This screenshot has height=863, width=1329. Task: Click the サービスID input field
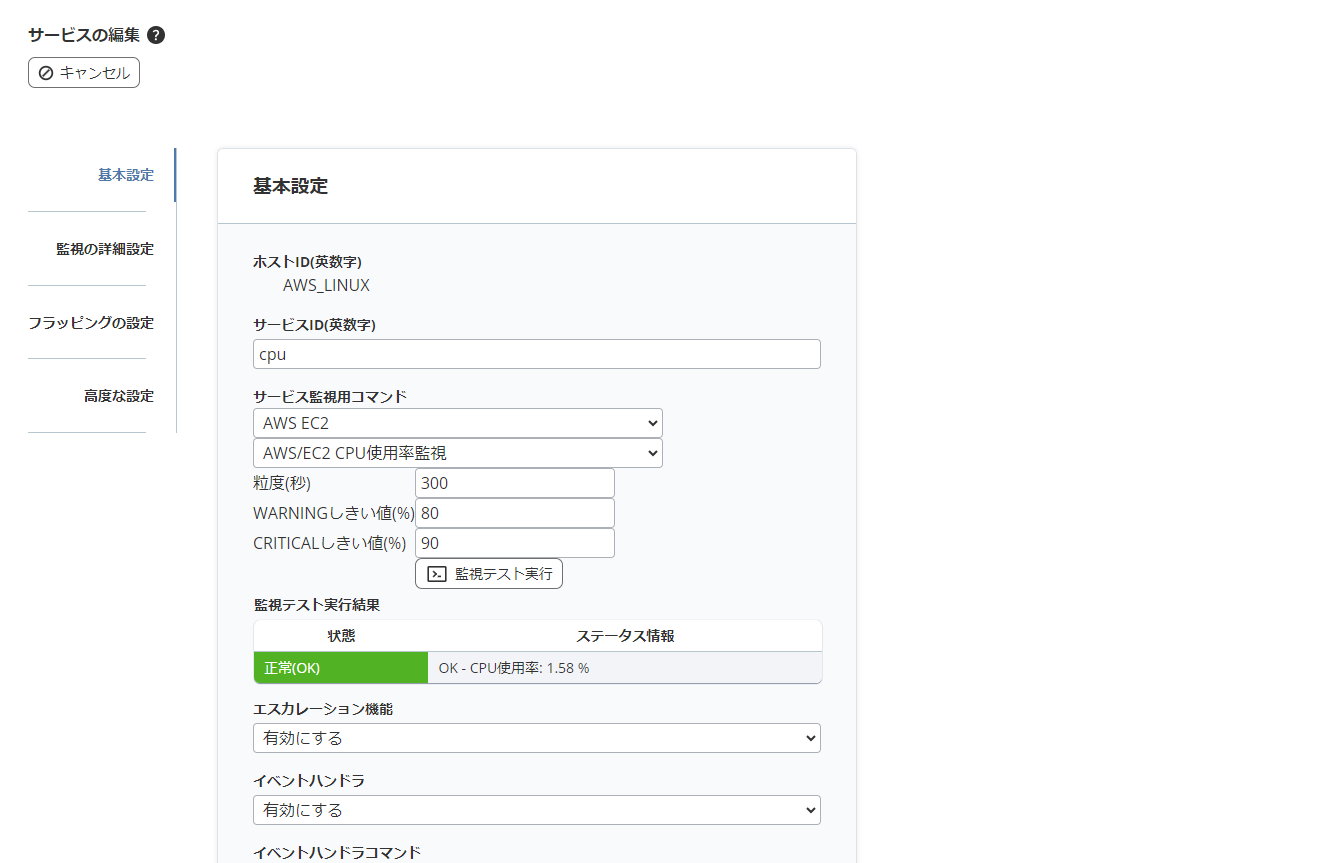(x=537, y=354)
